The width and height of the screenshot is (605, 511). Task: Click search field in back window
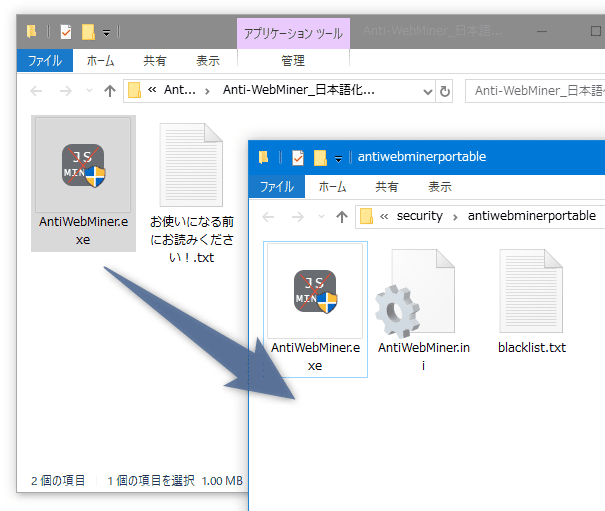[x=535, y=91]
